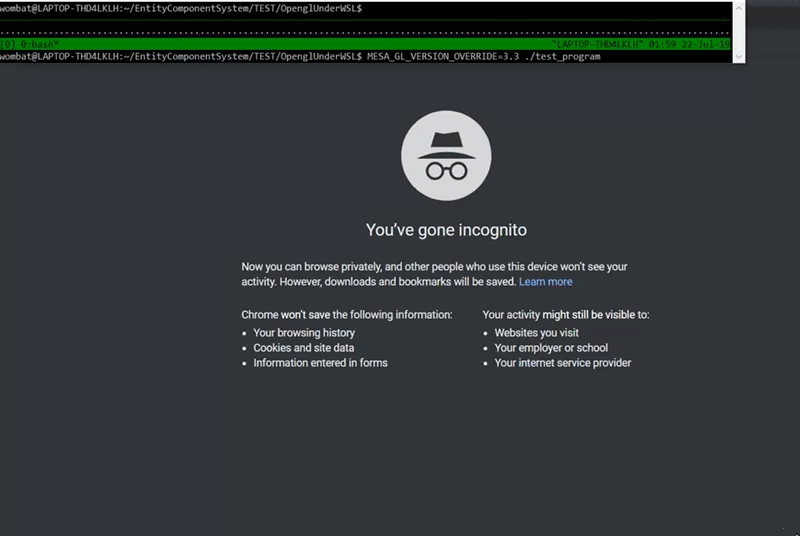Image resolution: width=800 pixels, height=536 pixels.
Task: Click 'Cookies and site data' list item
Action: coord(304,348)
